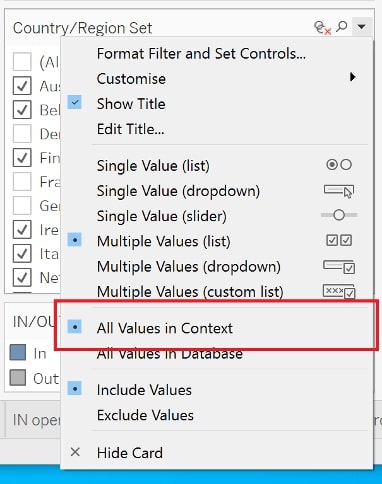Choose All Values in Context
This screenshot has height=484, width=382.
pos(165,328)
